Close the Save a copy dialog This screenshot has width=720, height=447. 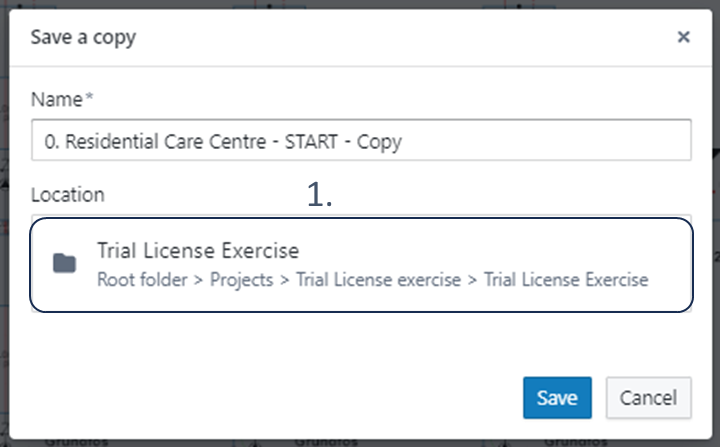click(683, 38)
